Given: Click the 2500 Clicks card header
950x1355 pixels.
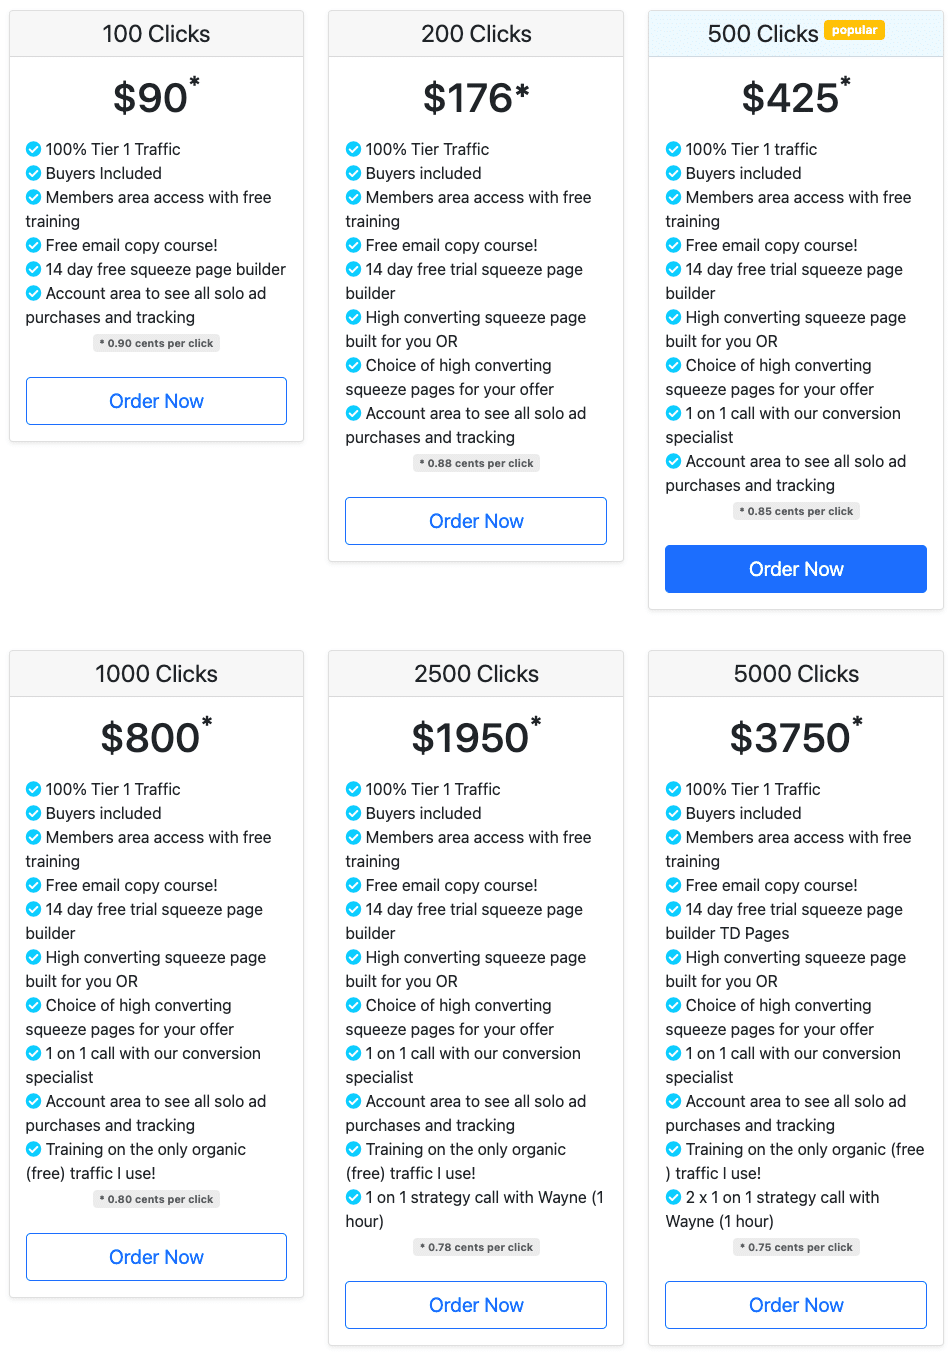Looking at the screenshot, I should 476,674.
